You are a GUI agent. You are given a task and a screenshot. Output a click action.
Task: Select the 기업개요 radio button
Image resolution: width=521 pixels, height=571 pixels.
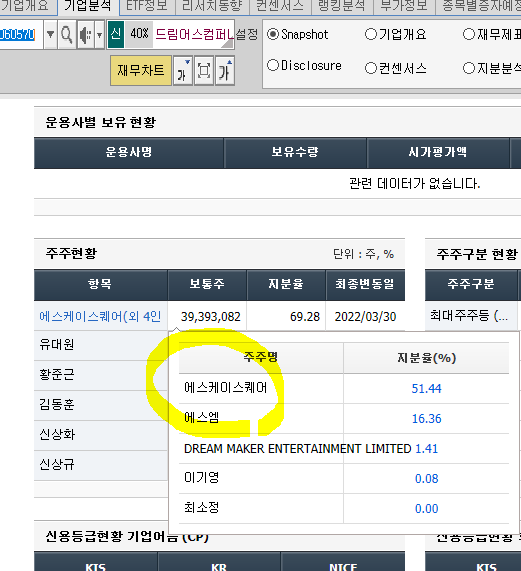click(371, 34)
